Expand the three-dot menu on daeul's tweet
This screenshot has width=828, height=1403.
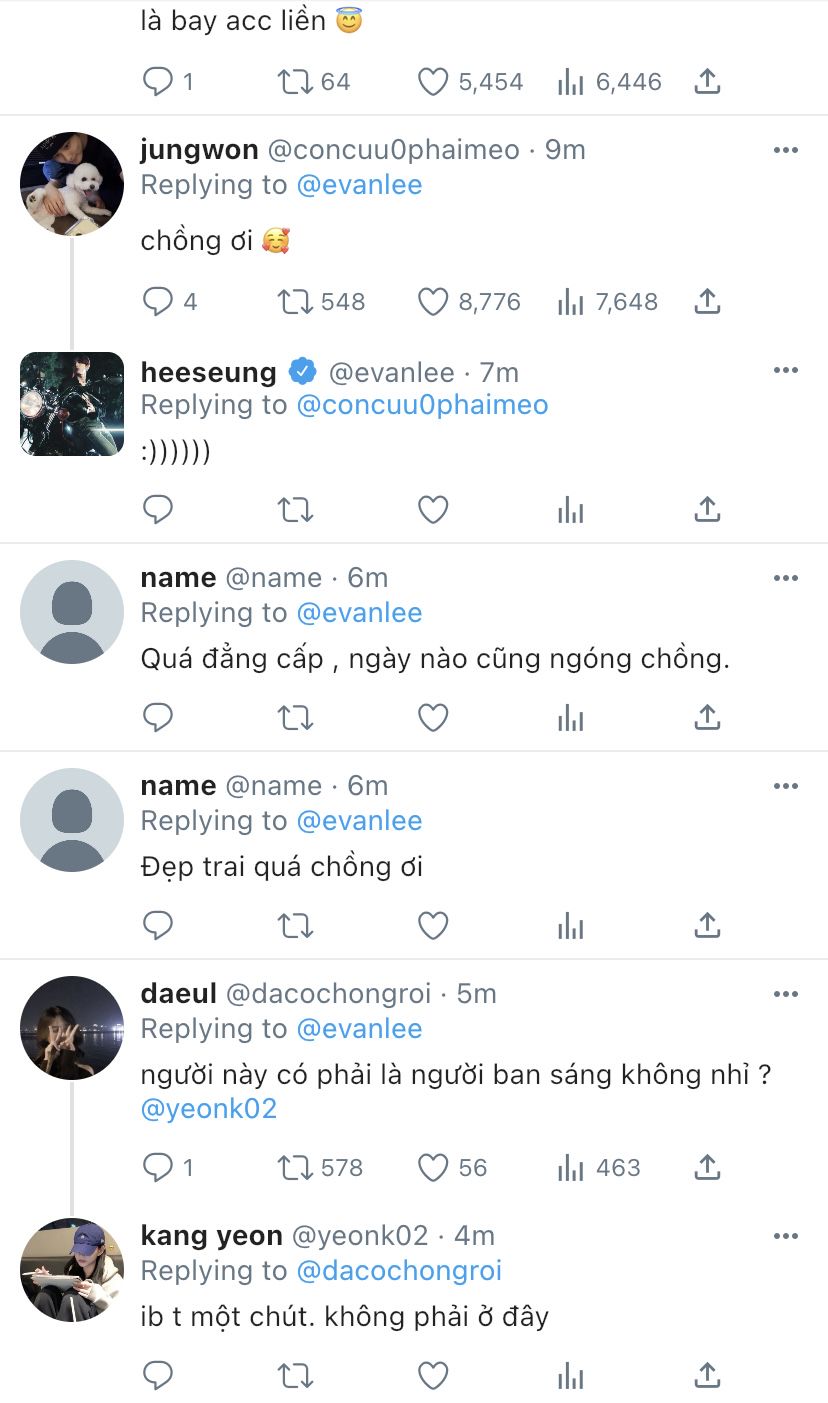coord(786,994)
